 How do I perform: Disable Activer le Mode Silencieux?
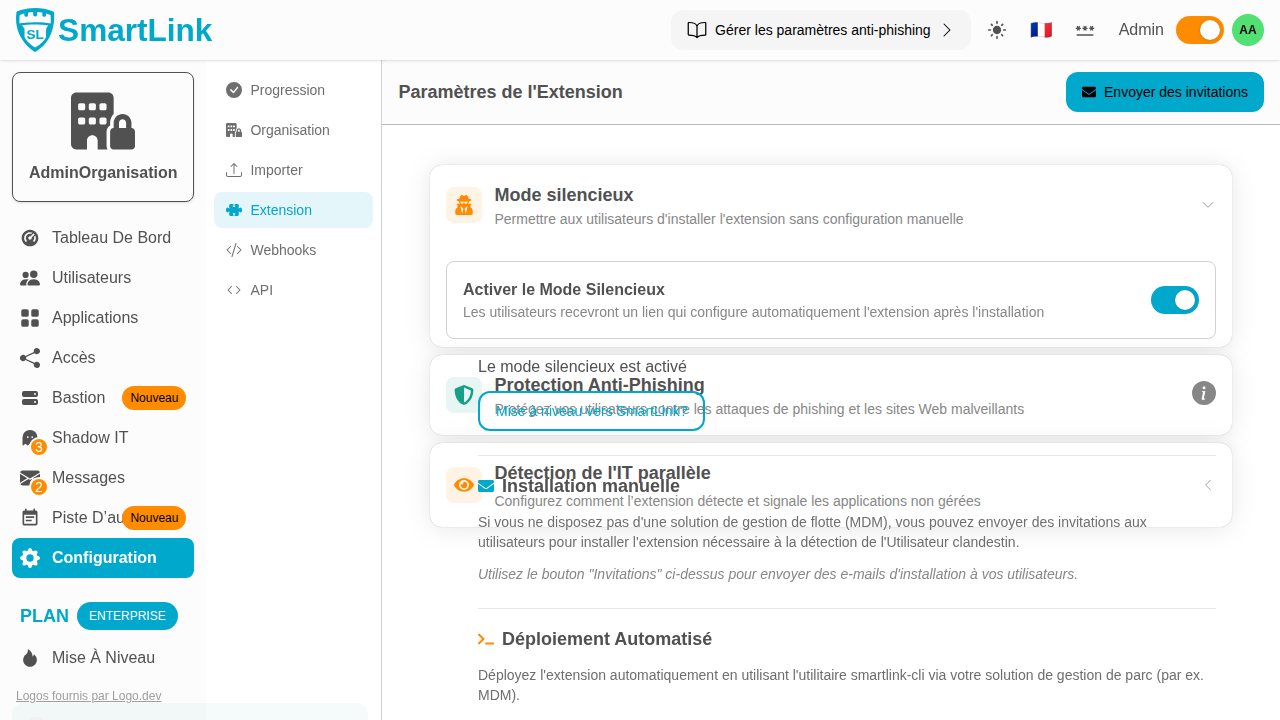tap(1175, 300)
